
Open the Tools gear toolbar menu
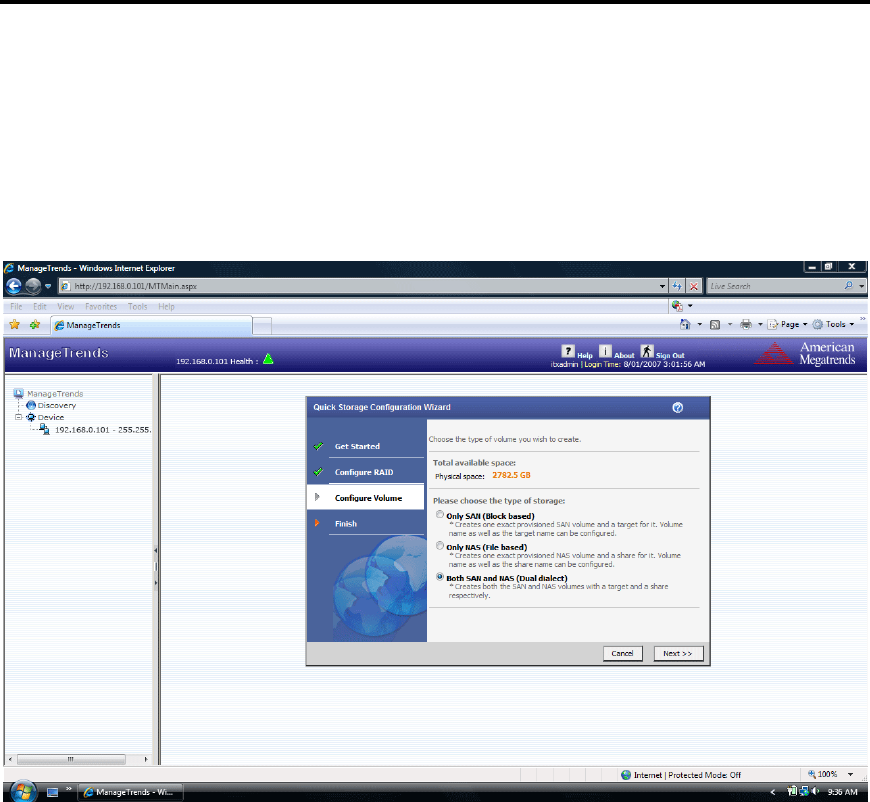(833, 325)
